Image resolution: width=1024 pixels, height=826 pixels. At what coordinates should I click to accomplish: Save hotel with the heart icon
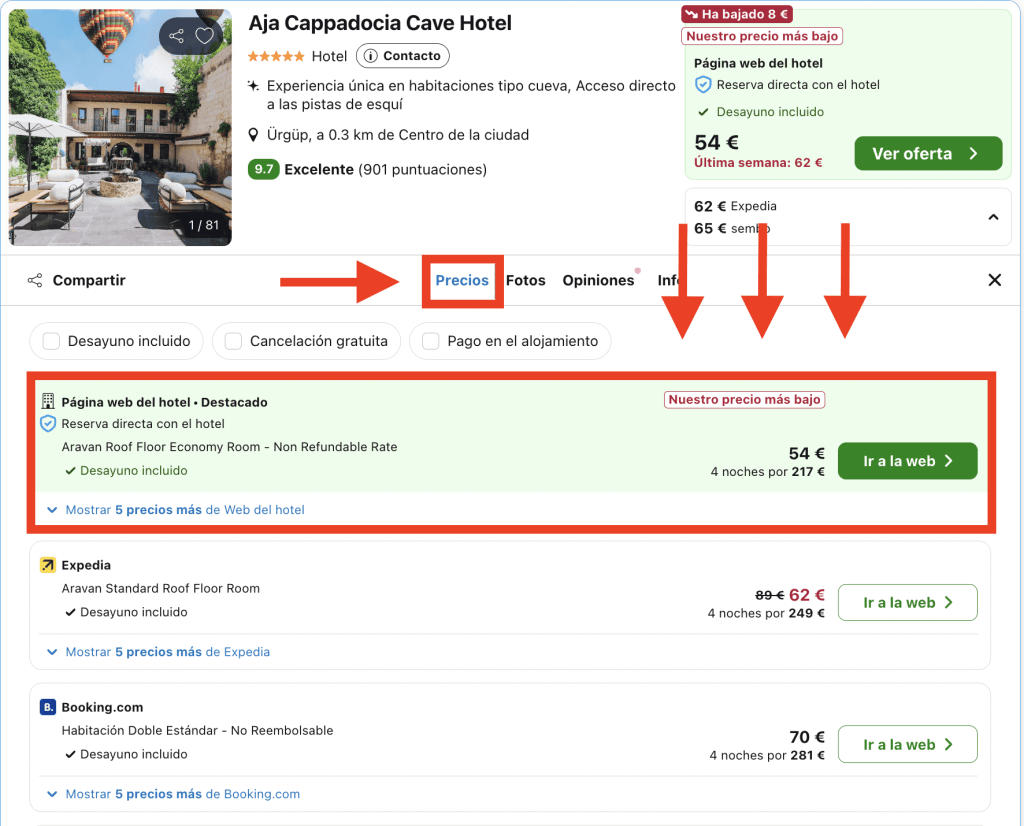tap(205, 37)
